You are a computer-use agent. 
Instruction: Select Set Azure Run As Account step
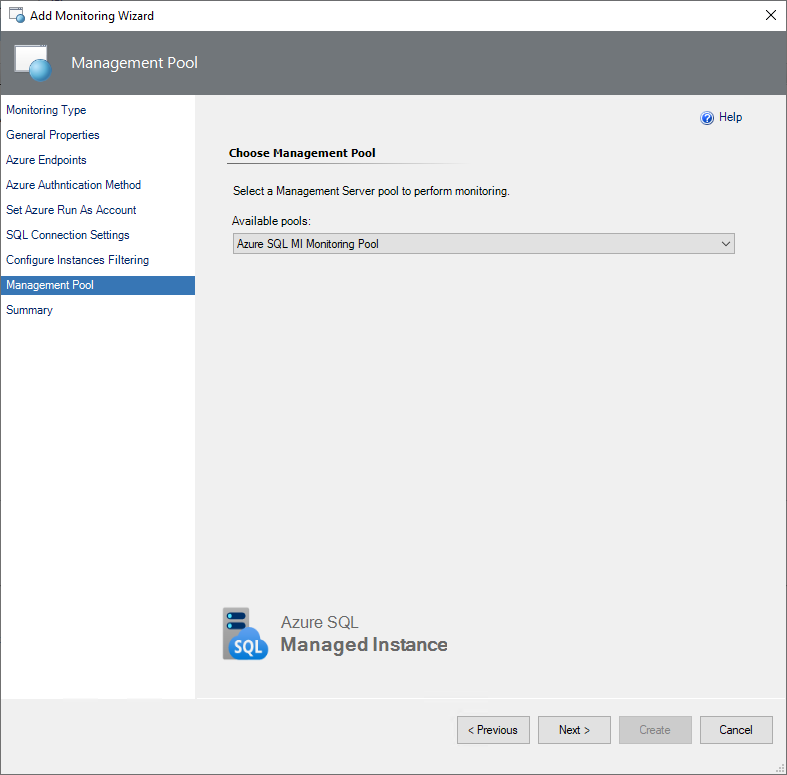tap(71, 210)
